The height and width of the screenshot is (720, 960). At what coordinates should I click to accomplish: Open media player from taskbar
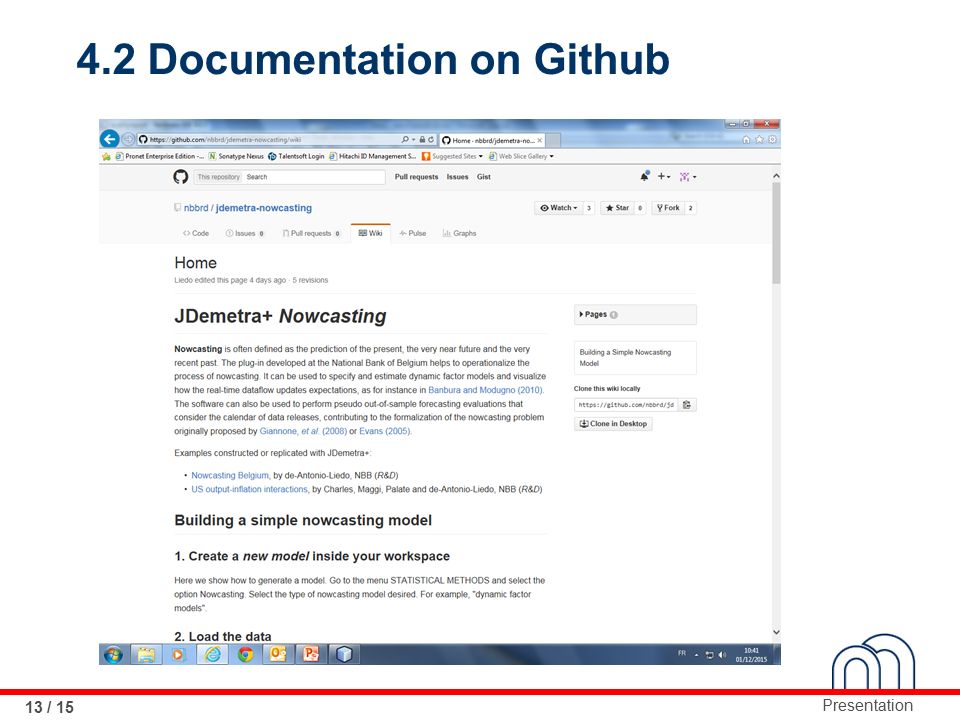(x=178, y=654)
